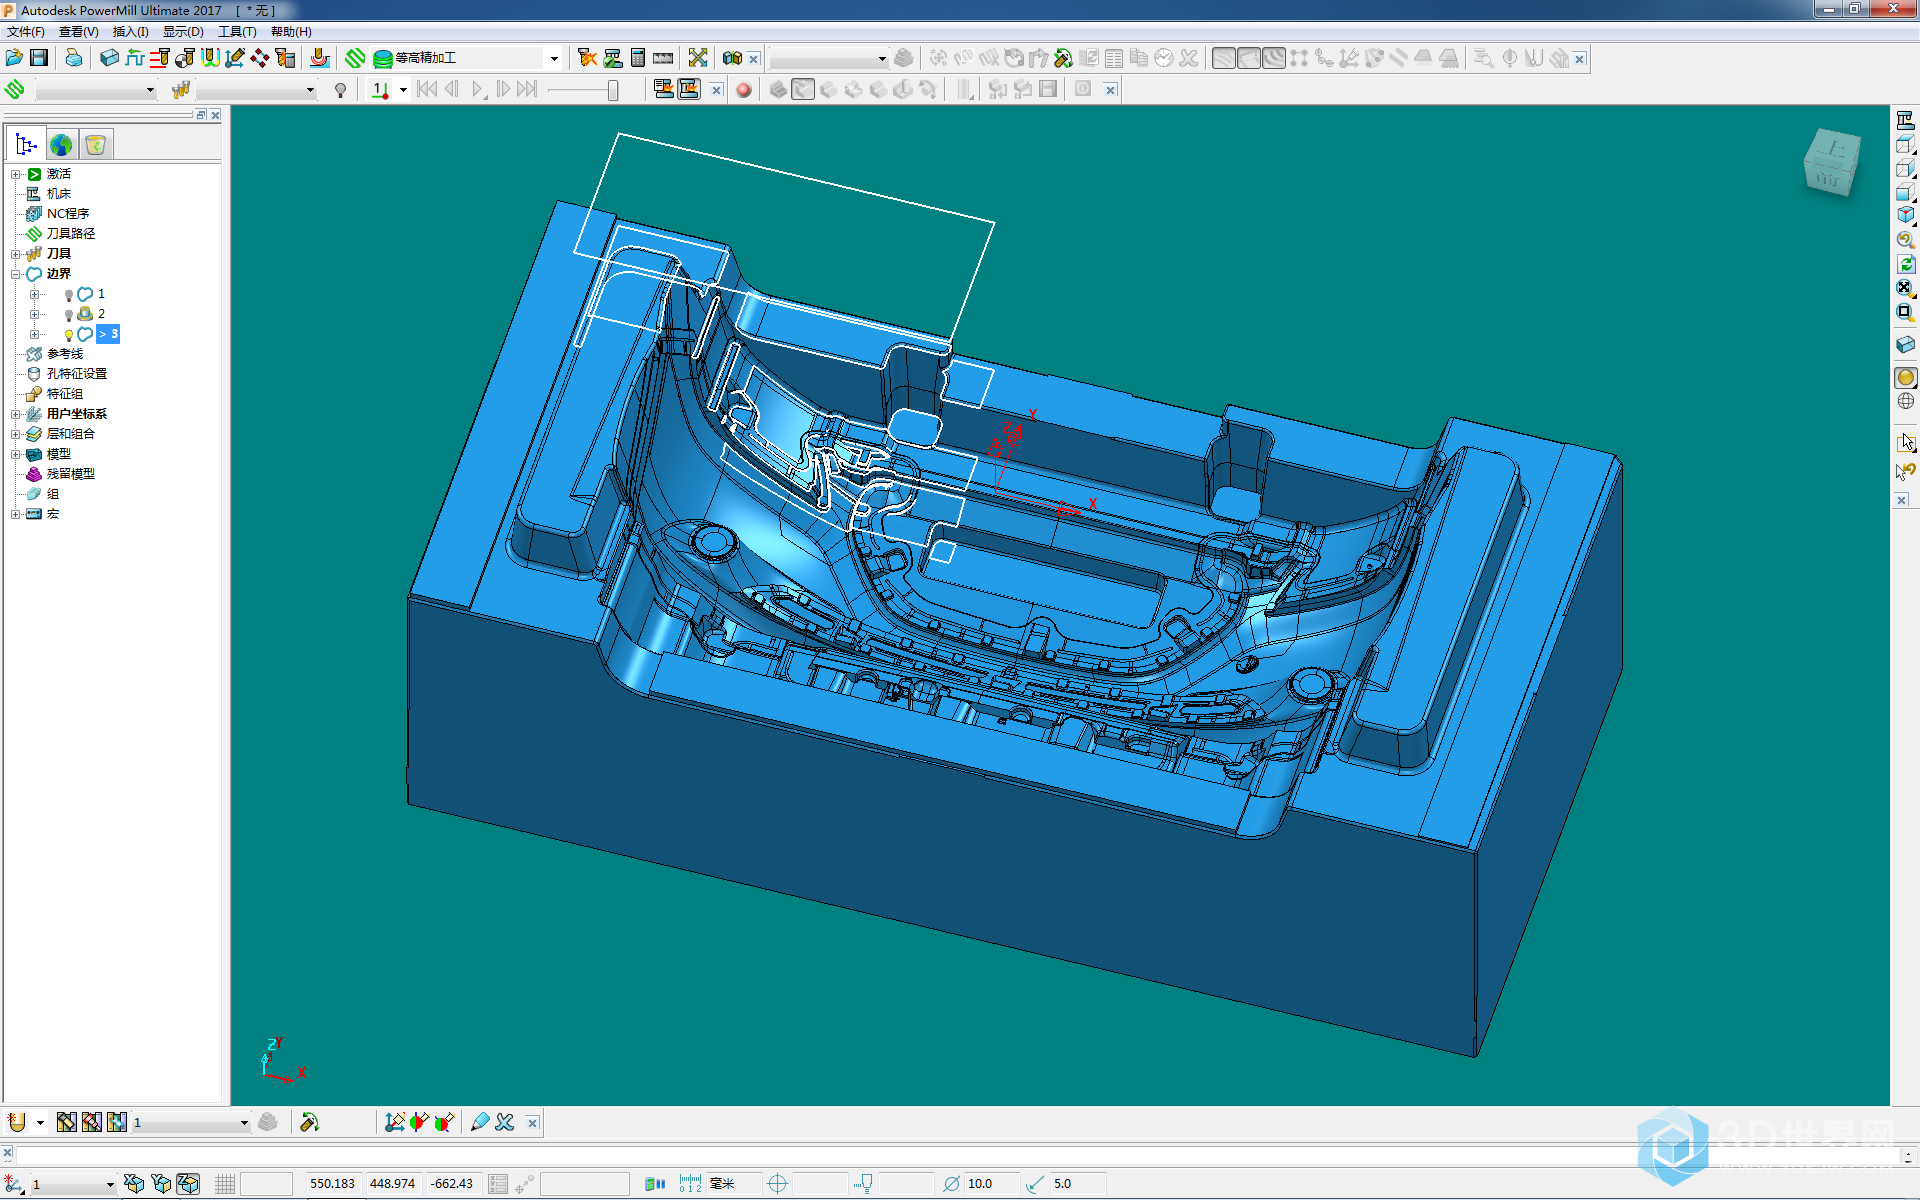The width and height of the screenshot is (1920, 1200).
Task: Select the NC程序 tree item
Action: point(68,214)
